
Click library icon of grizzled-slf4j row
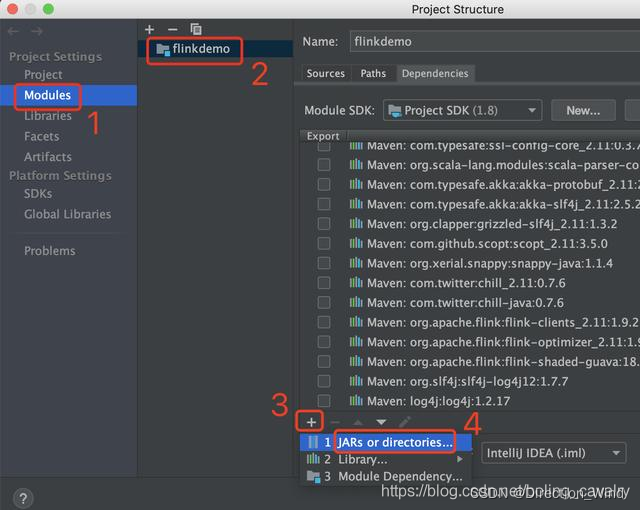click(356, 224)
